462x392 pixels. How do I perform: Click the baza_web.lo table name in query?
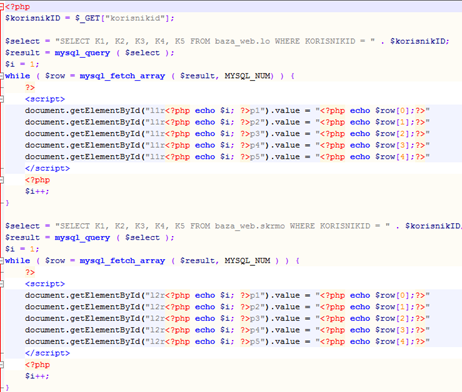[242, 41]
